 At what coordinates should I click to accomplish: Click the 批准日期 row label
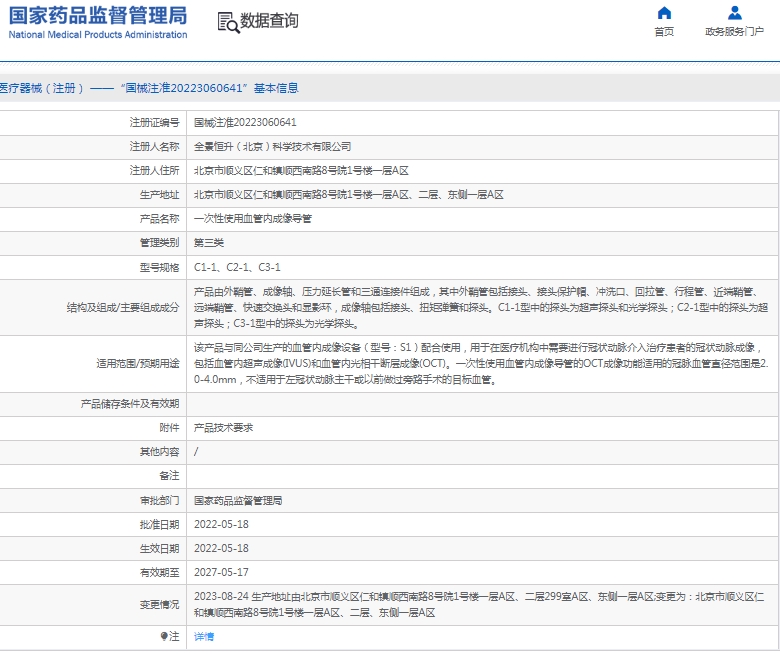(x=160, y=524)
